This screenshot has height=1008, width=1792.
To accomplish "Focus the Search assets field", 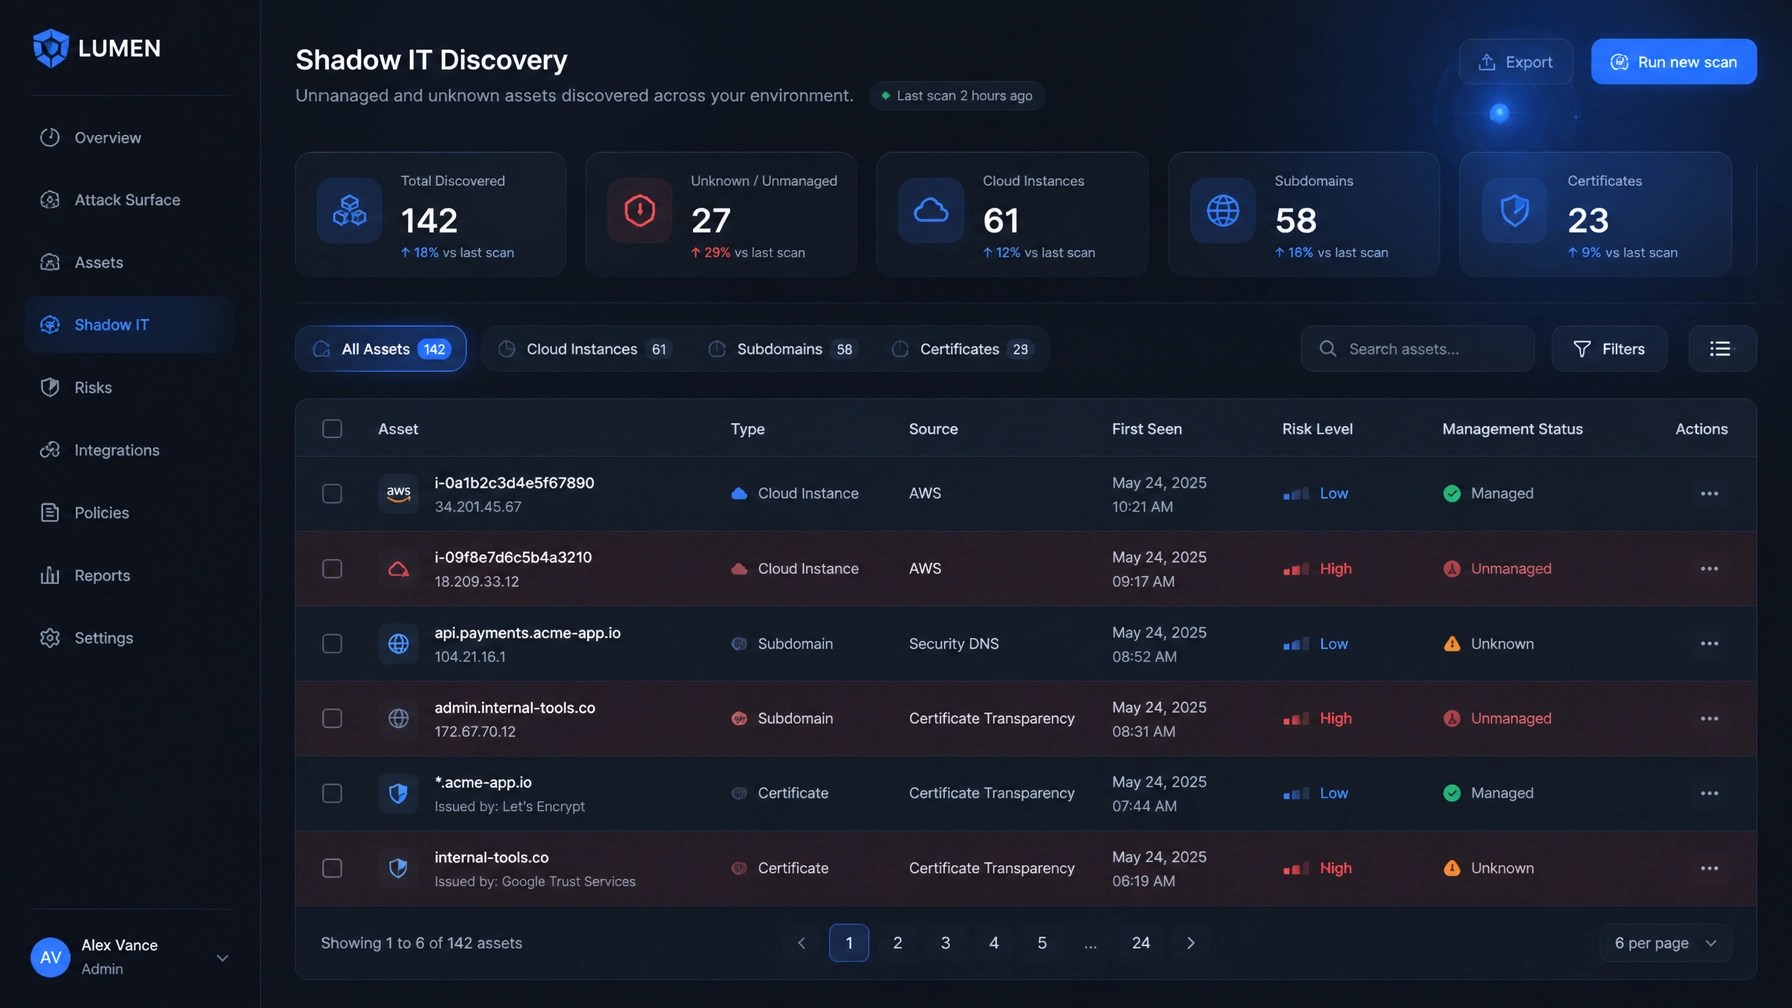I will 1417,349.
